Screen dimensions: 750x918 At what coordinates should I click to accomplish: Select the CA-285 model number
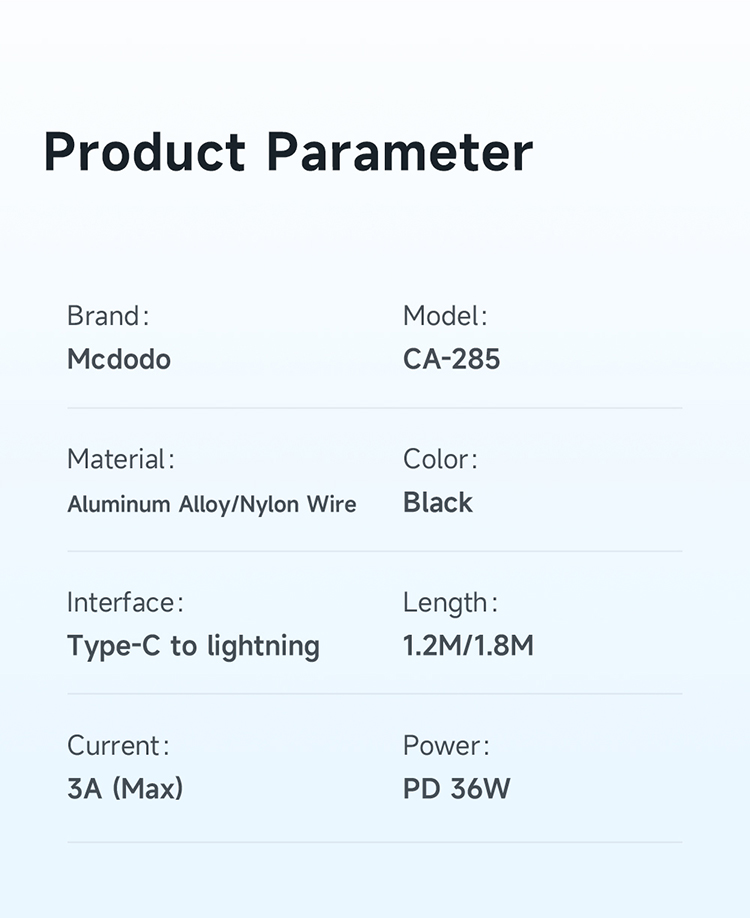452,359
